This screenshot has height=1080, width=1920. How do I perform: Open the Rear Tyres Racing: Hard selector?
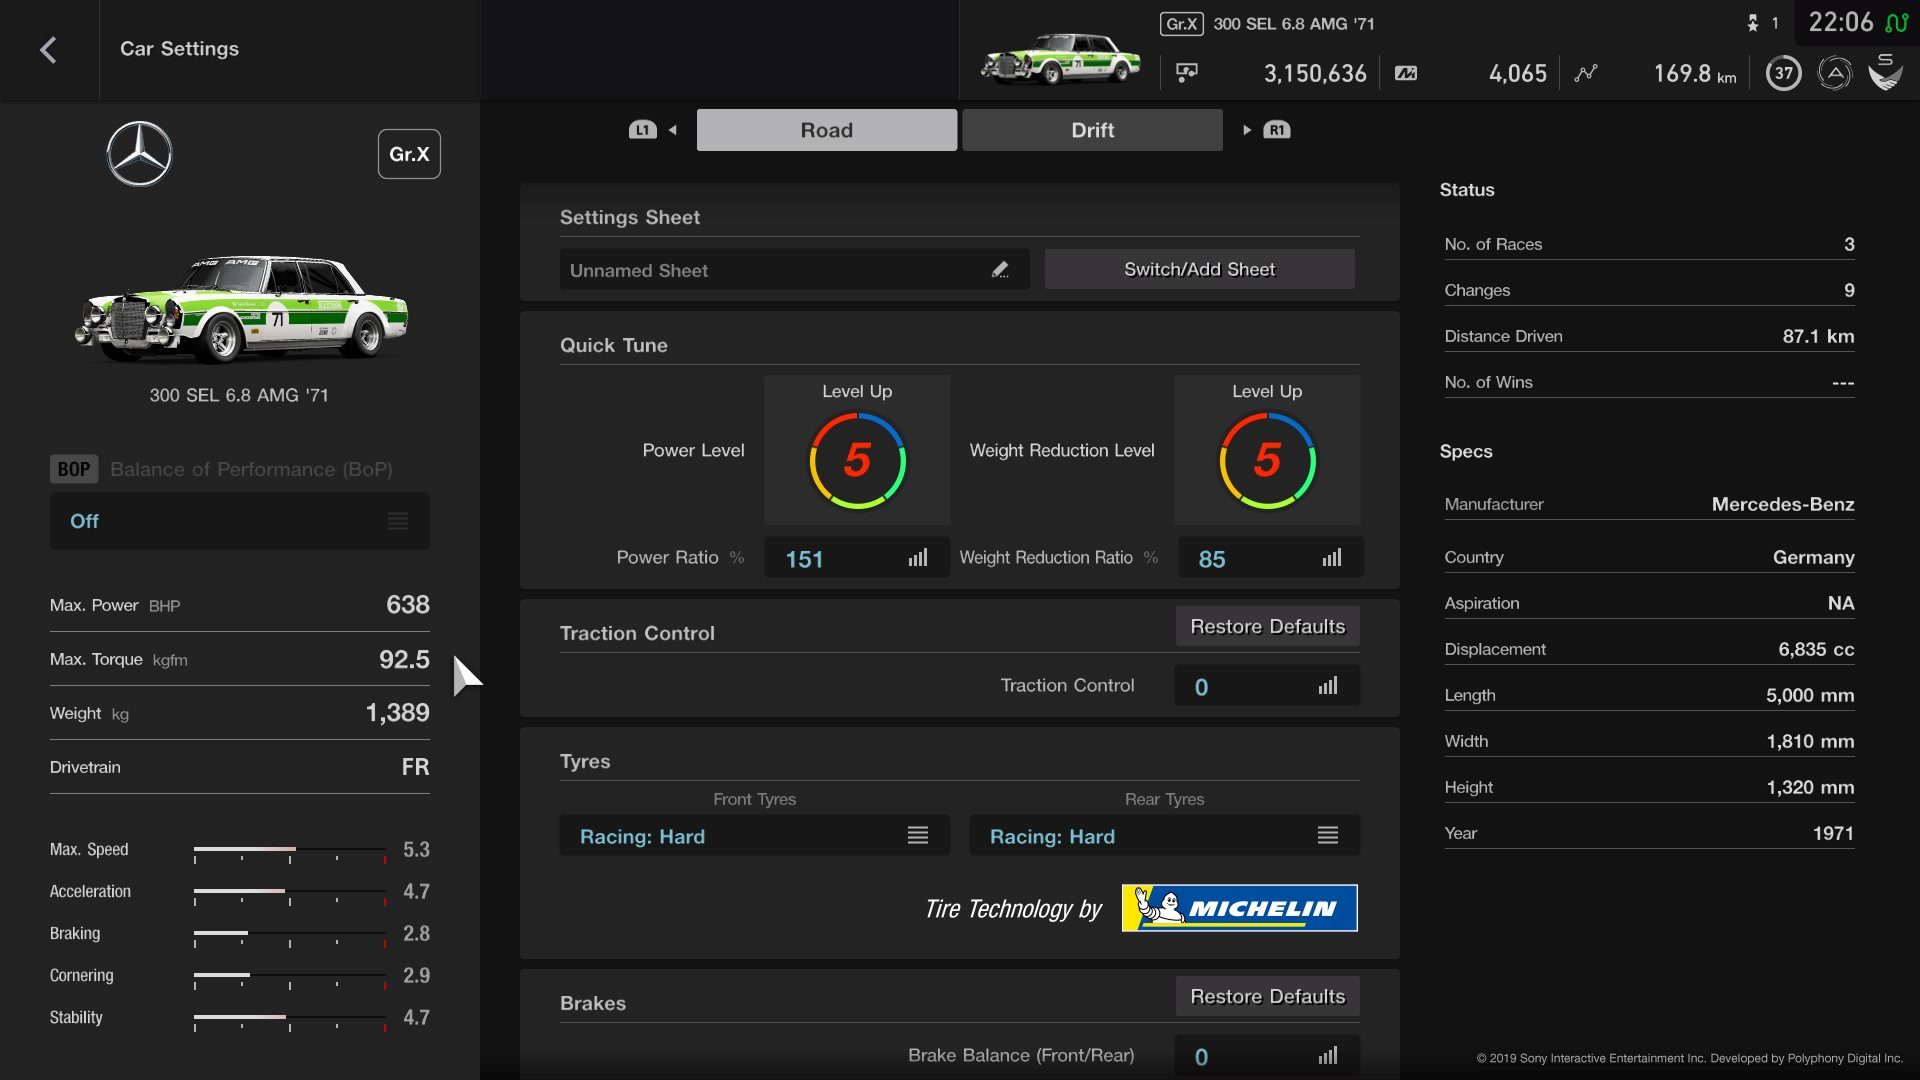[x=1165, y=835]
